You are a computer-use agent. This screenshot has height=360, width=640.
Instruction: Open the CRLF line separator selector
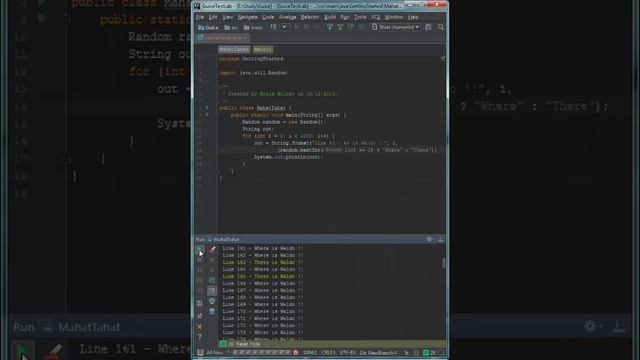[328, 353]
